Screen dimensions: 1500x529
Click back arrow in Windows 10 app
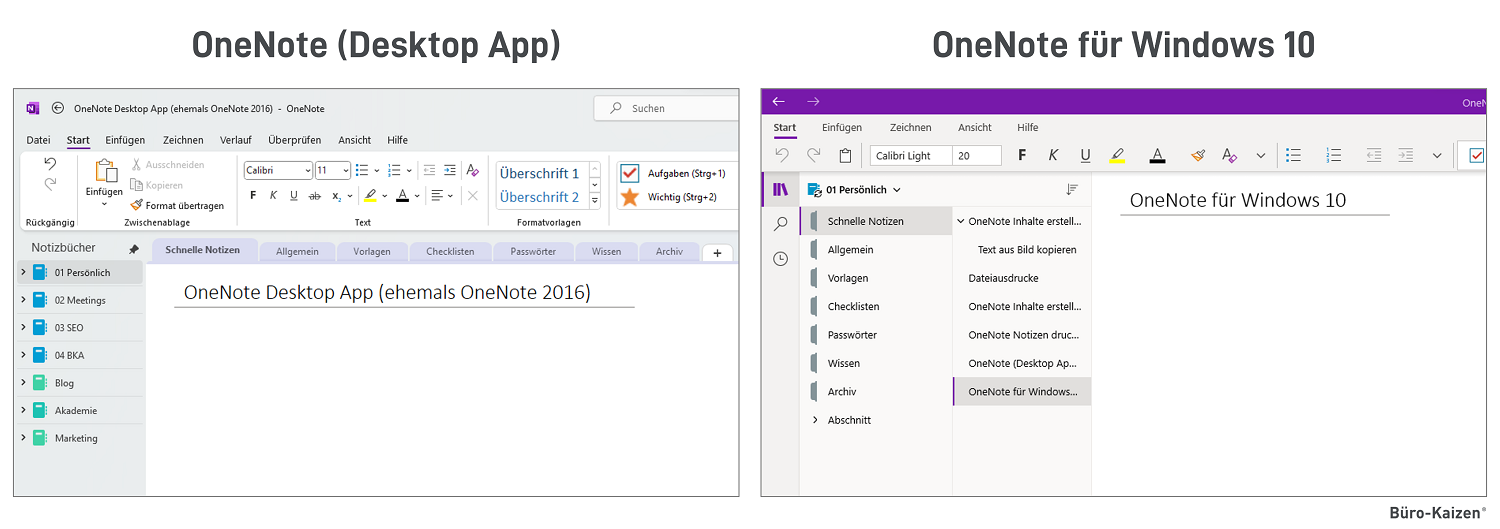[x=779, y=102]
